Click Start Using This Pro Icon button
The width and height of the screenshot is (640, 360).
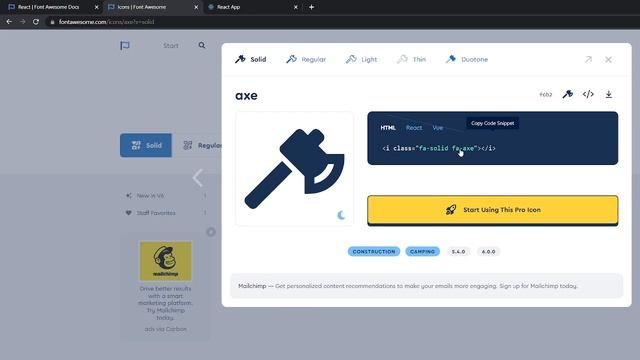point(493,210)
